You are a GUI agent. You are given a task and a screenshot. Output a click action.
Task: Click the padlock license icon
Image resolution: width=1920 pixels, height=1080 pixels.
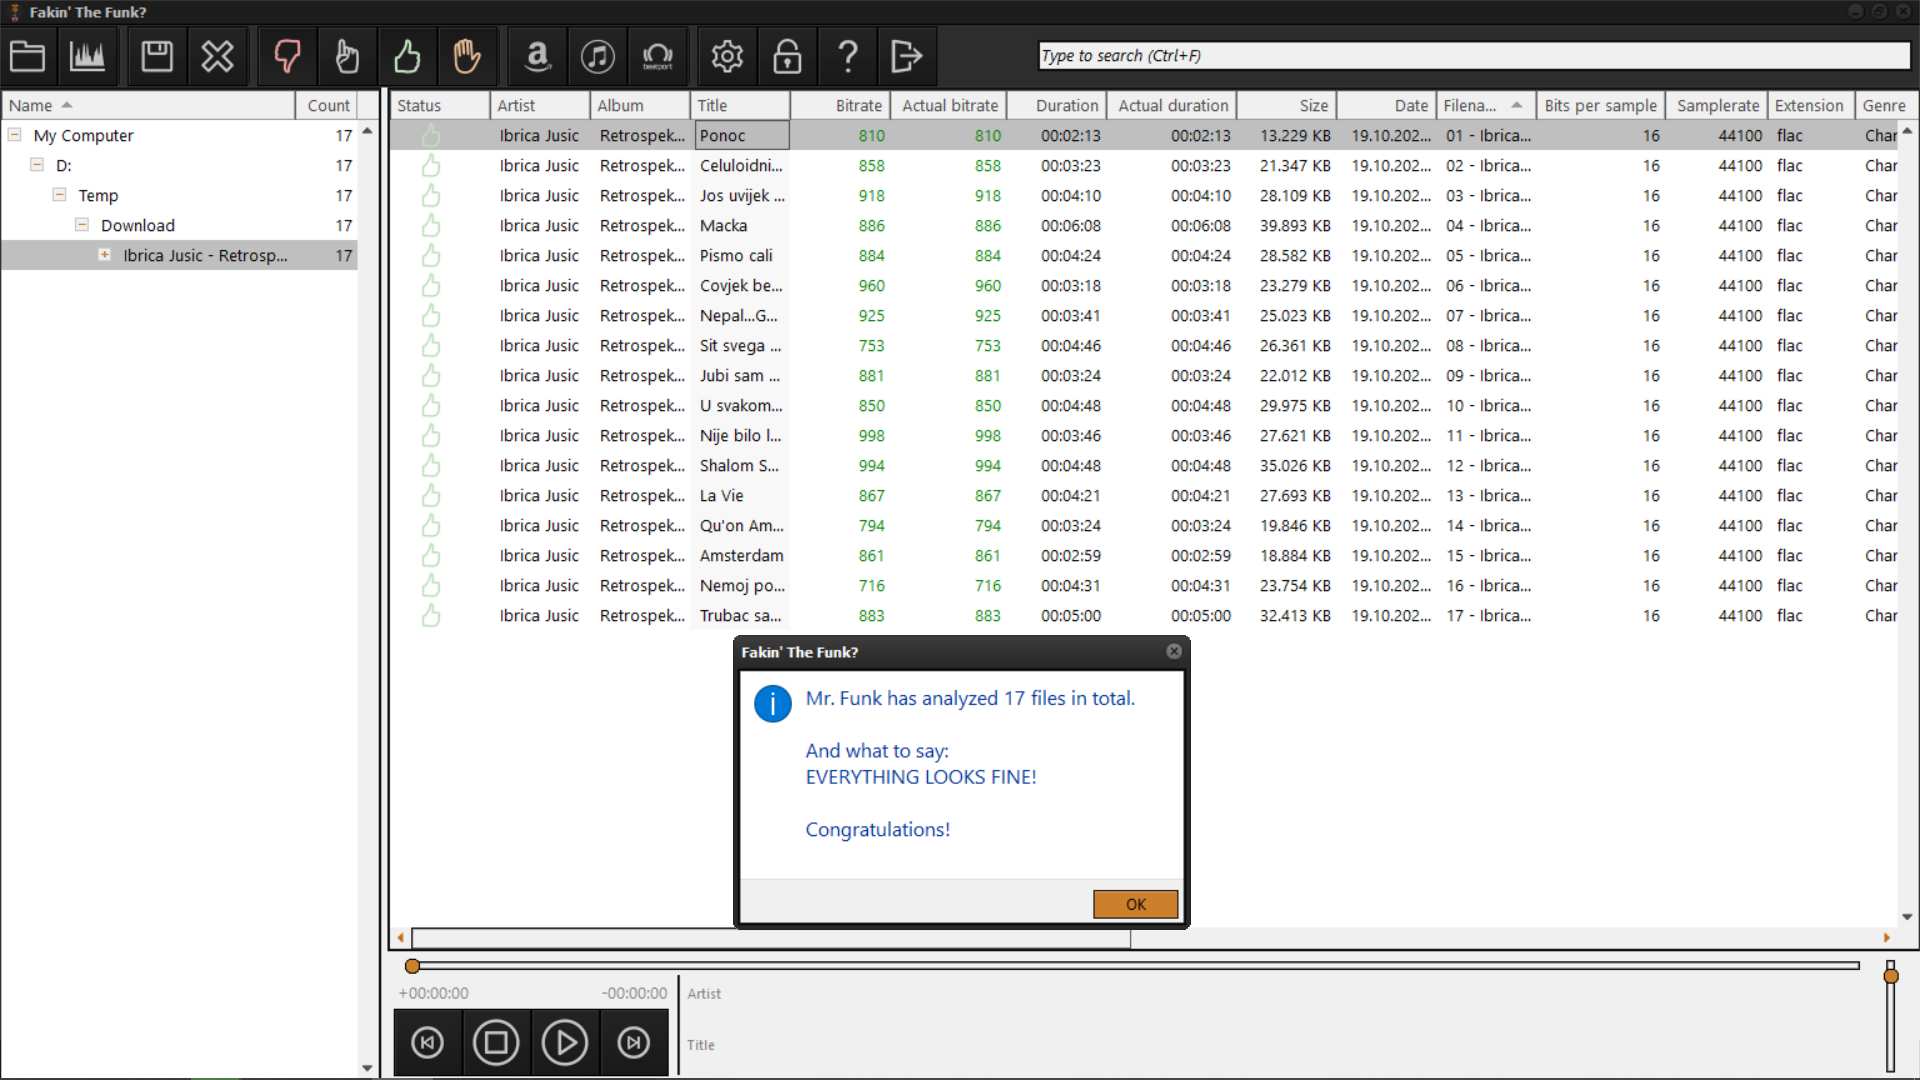(787, 56)
